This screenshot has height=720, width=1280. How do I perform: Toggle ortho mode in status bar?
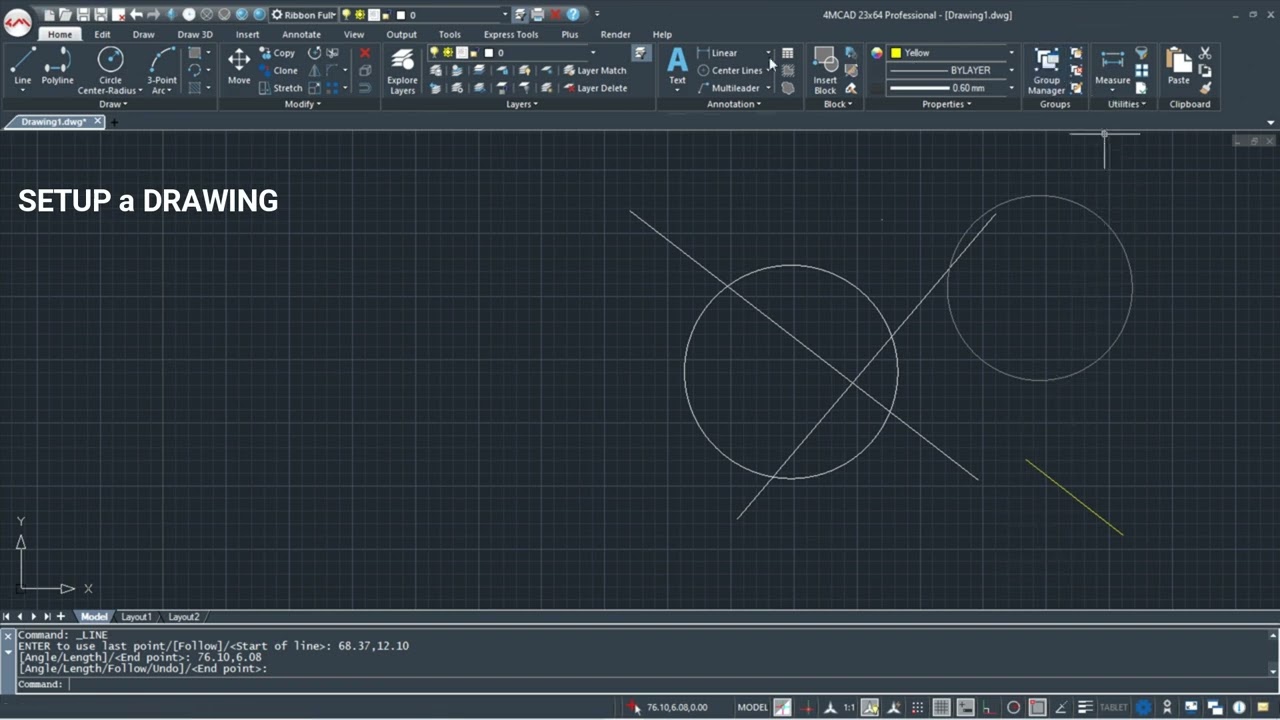tap(988, 707)
